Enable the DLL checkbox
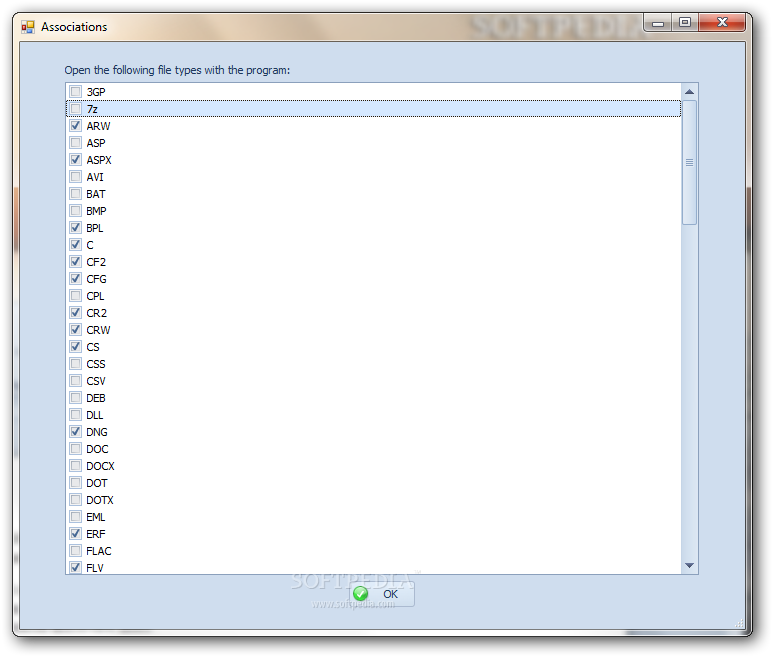The image size is (773, 657). [75, 415]
